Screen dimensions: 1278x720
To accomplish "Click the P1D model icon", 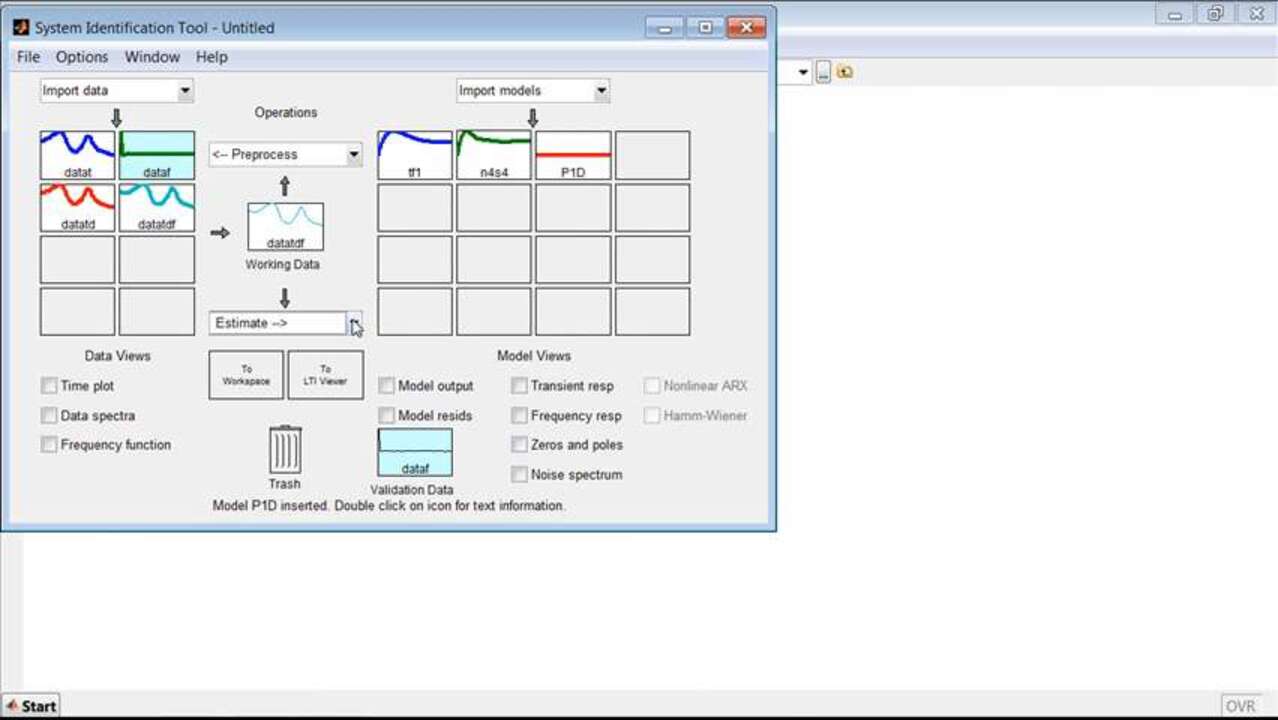I will tap(573, 155).
